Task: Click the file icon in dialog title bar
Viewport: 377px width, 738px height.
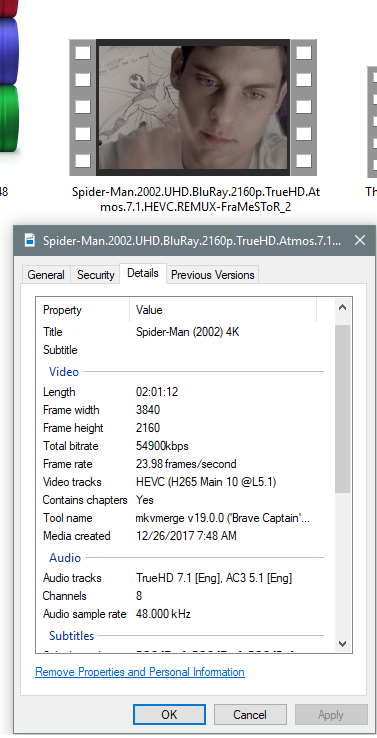Action: 29,241
